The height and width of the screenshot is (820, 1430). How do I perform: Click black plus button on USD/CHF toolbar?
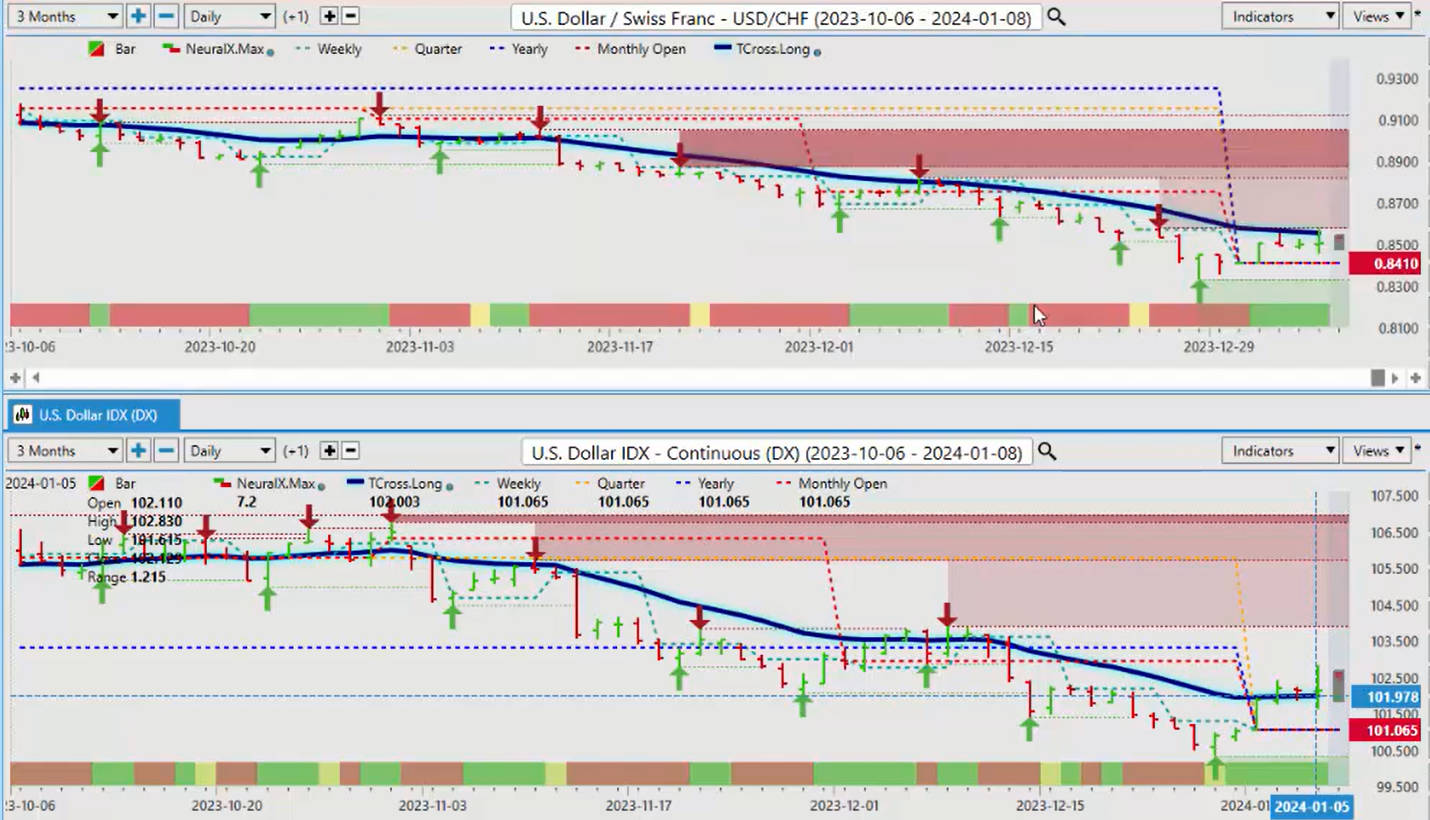329,16
